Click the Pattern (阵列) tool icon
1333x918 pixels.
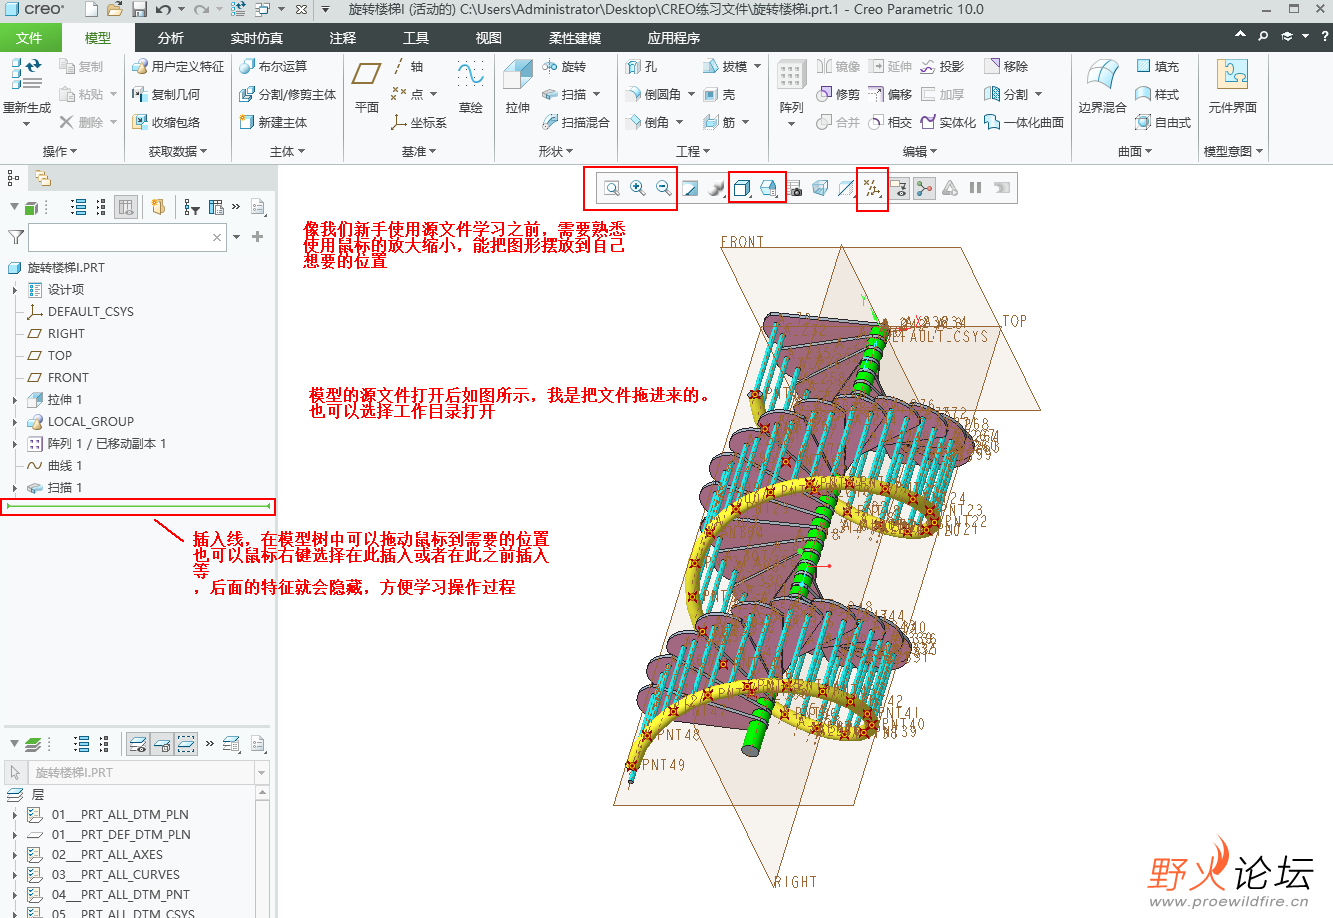791,76
